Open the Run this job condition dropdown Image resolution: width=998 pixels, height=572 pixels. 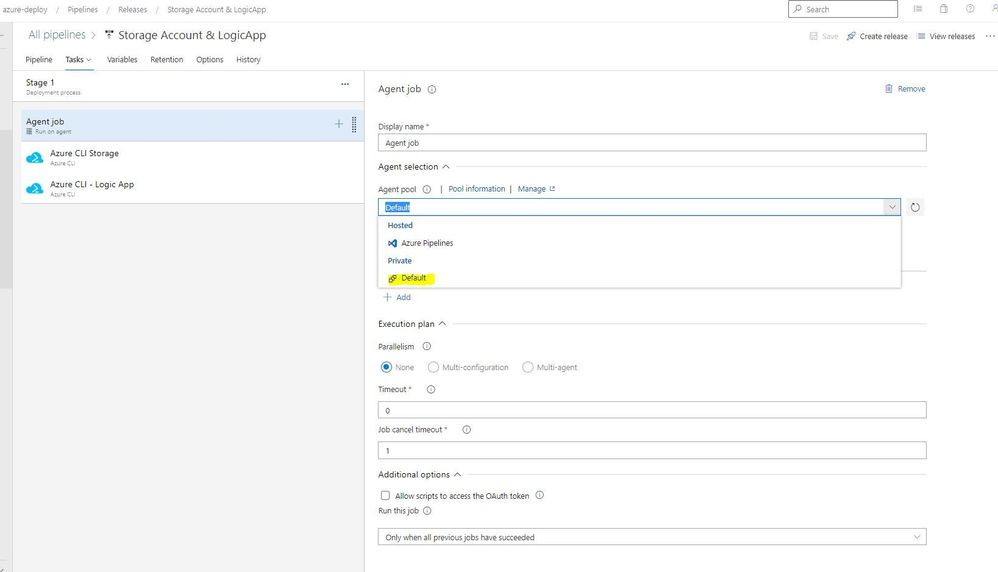(x=652, y=537)
